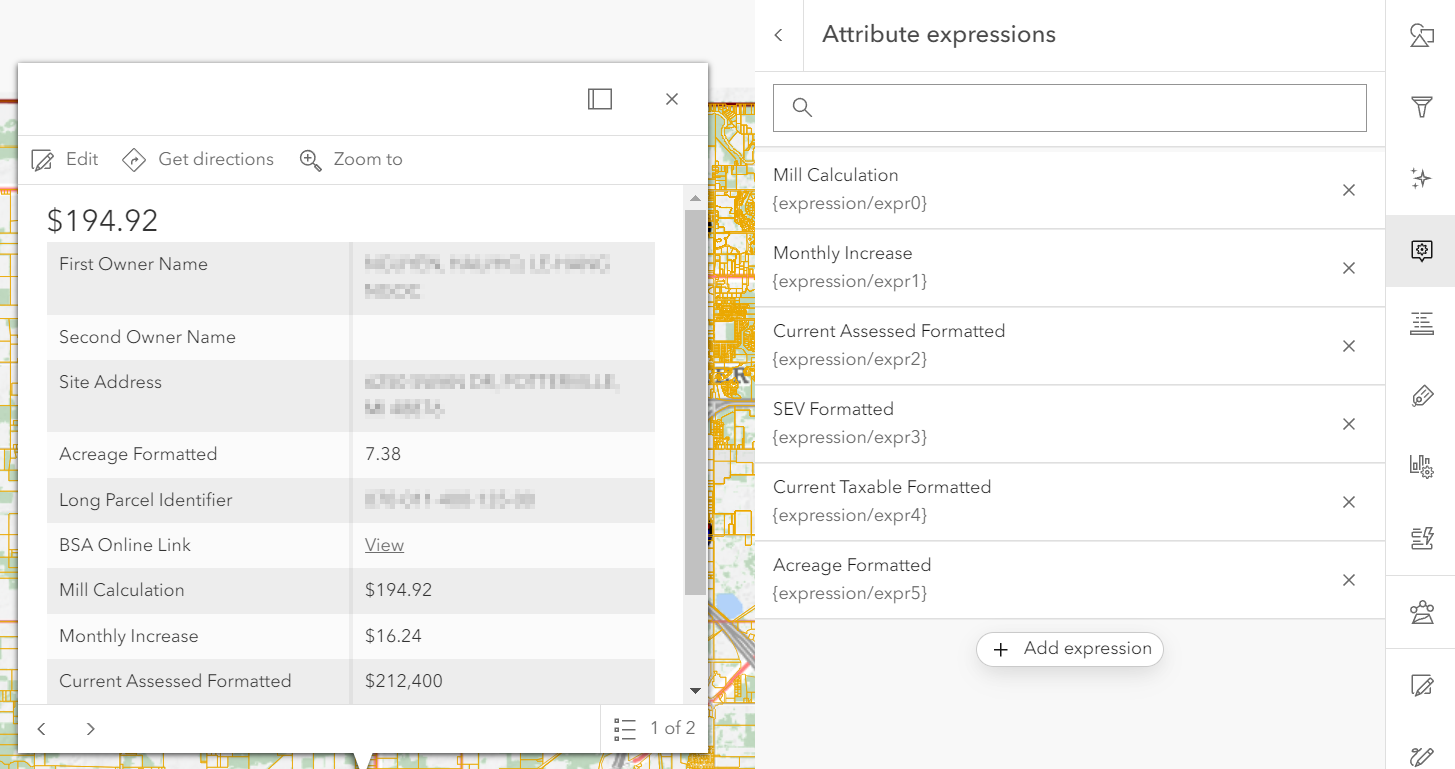The image size is (1455, 769).
Task: Open the Filter panel using the funnel icon
Action: coord(1421,106)
